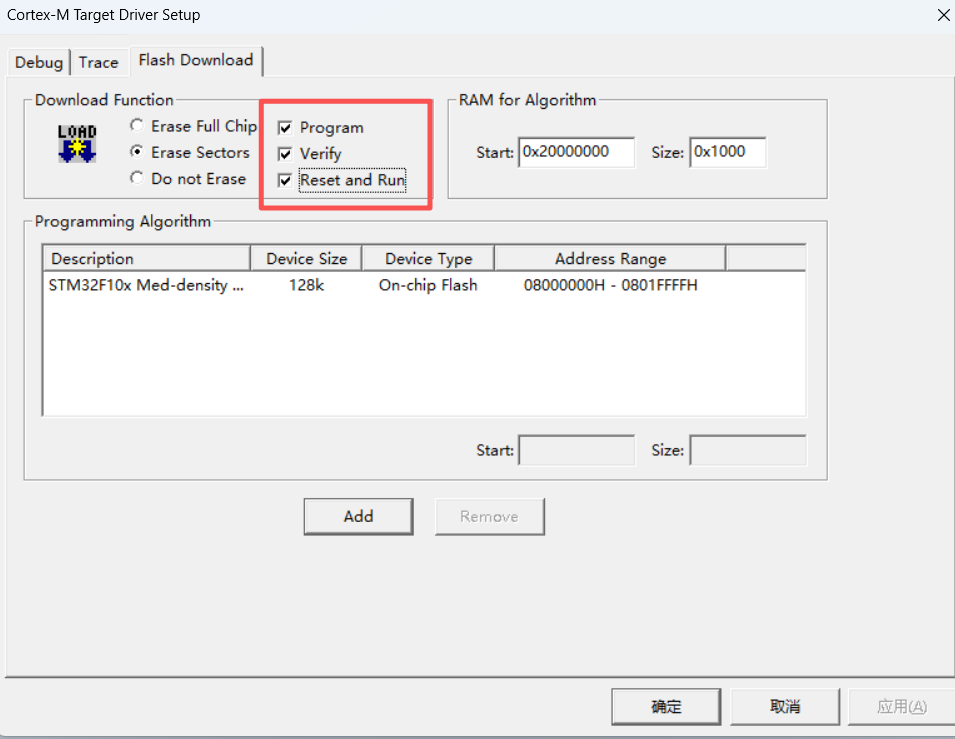Viewport: 955px width, 739px height.
Task: Select the Erase Full Chip option
Action: pyautogui.click(x=194, y=126)
